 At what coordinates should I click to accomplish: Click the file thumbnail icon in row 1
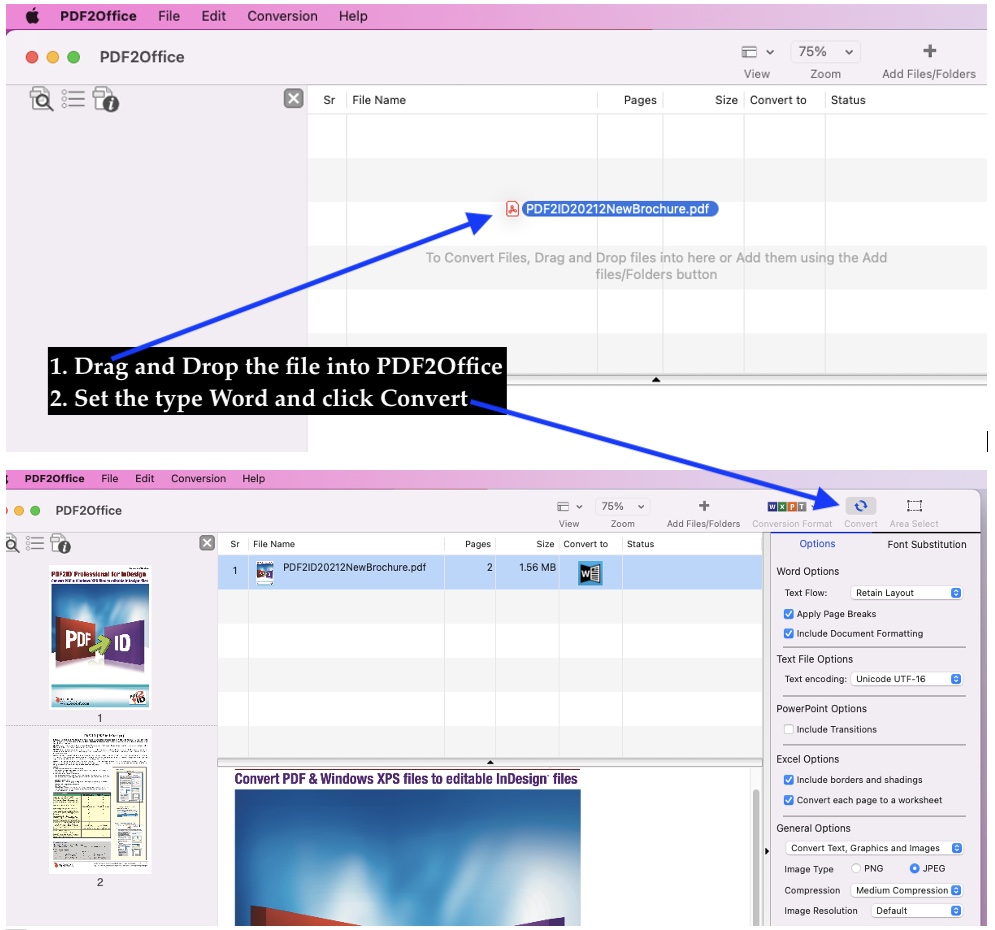click(x=265, y=572)
